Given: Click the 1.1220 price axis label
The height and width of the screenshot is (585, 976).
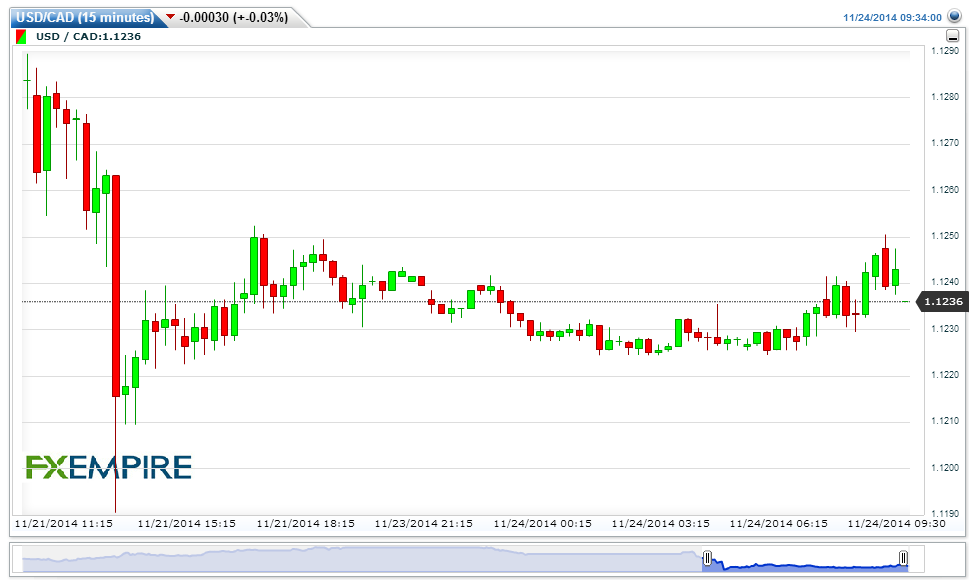Looking at the screenshot, I should click(x=945, y=375).
